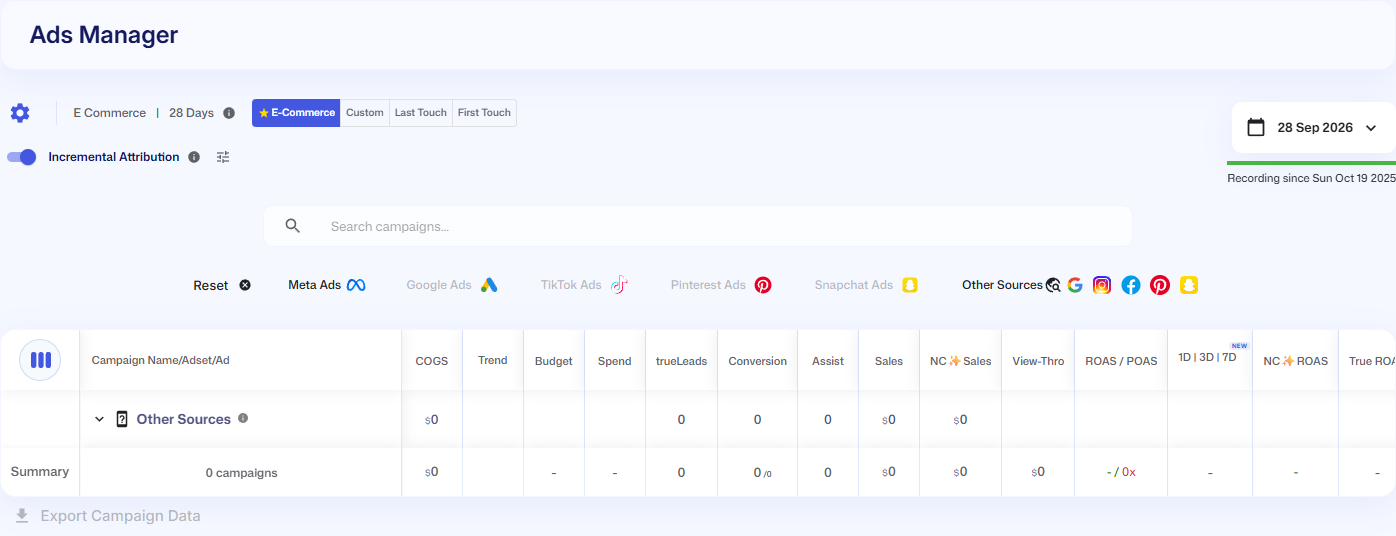Click the Spend column header
1396x536 pixels.
[x=615, y=361]
